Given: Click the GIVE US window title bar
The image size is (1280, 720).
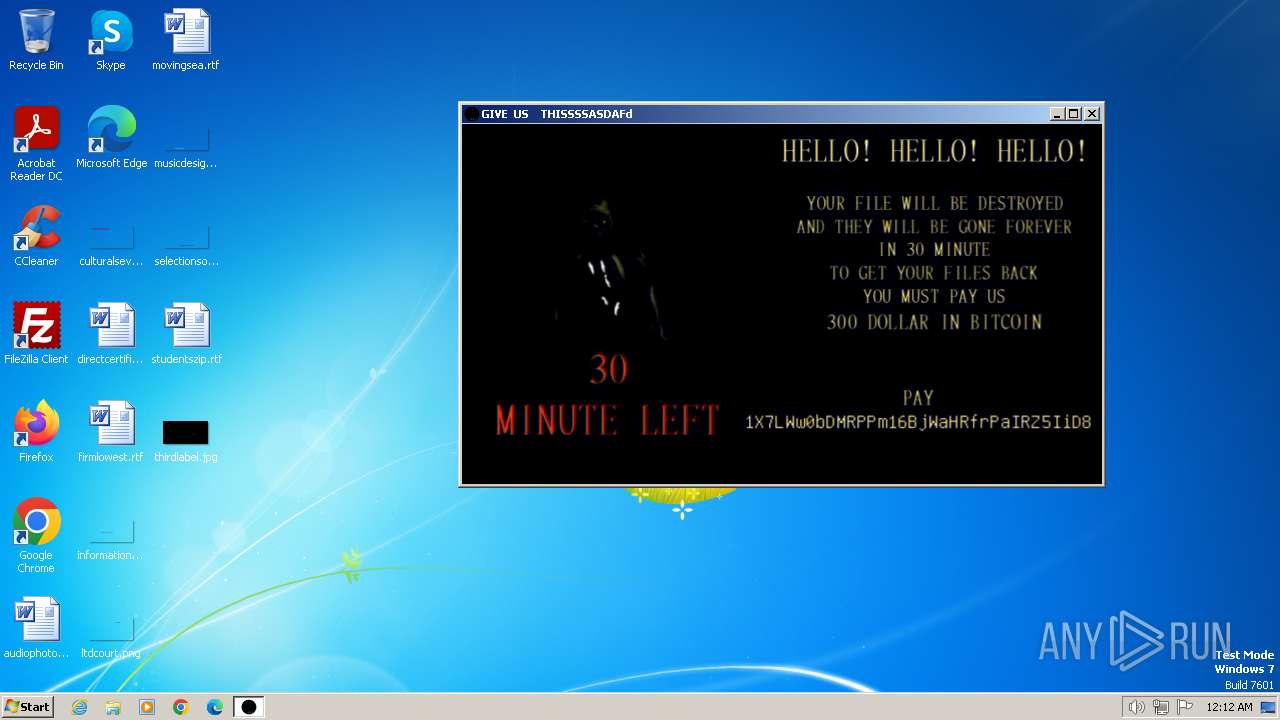Looking at the screenshot, I should [x=780, y=114].
